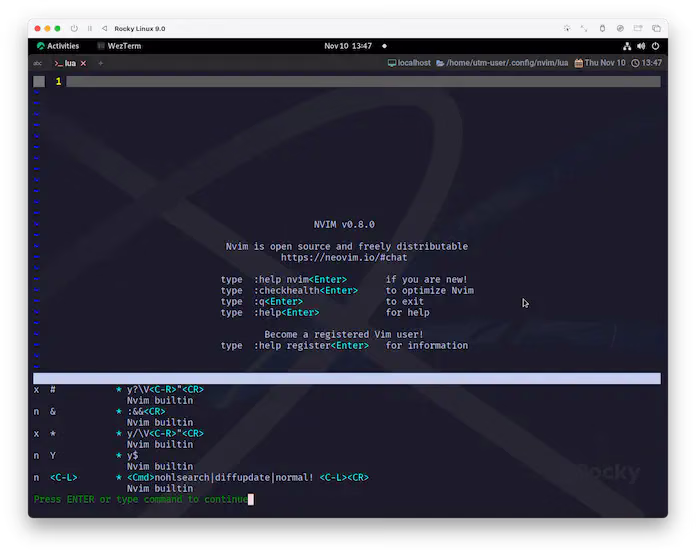
Task: Click the NVIM v0.8.0 title text
Action: tap(344, 224)
